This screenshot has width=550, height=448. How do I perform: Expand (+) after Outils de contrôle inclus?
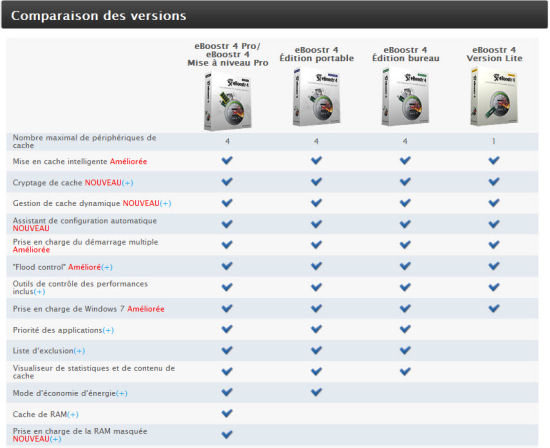coord(39,292)
